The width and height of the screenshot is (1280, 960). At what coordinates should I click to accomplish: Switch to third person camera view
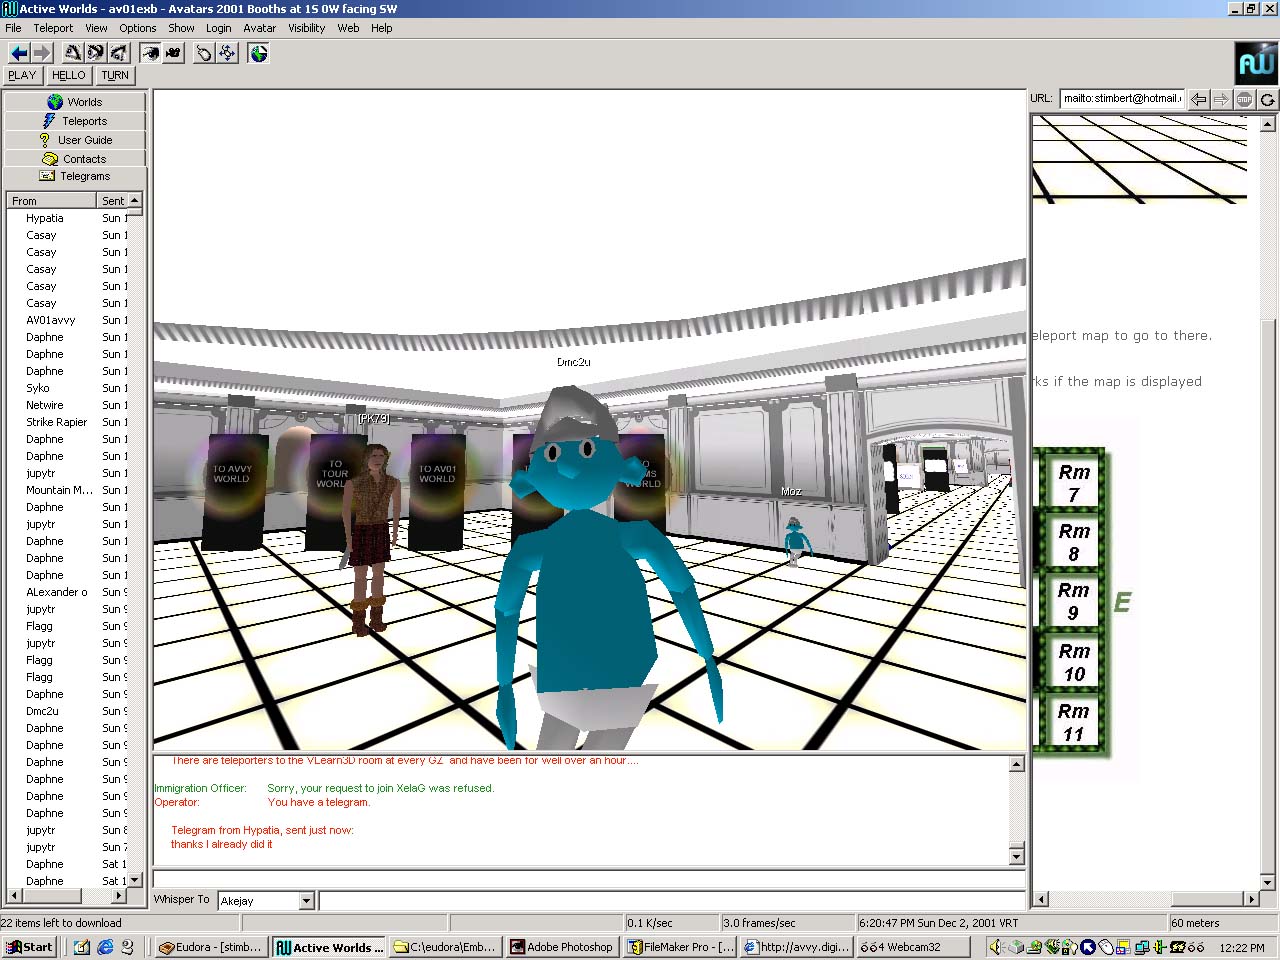click(x=173, y=53)
